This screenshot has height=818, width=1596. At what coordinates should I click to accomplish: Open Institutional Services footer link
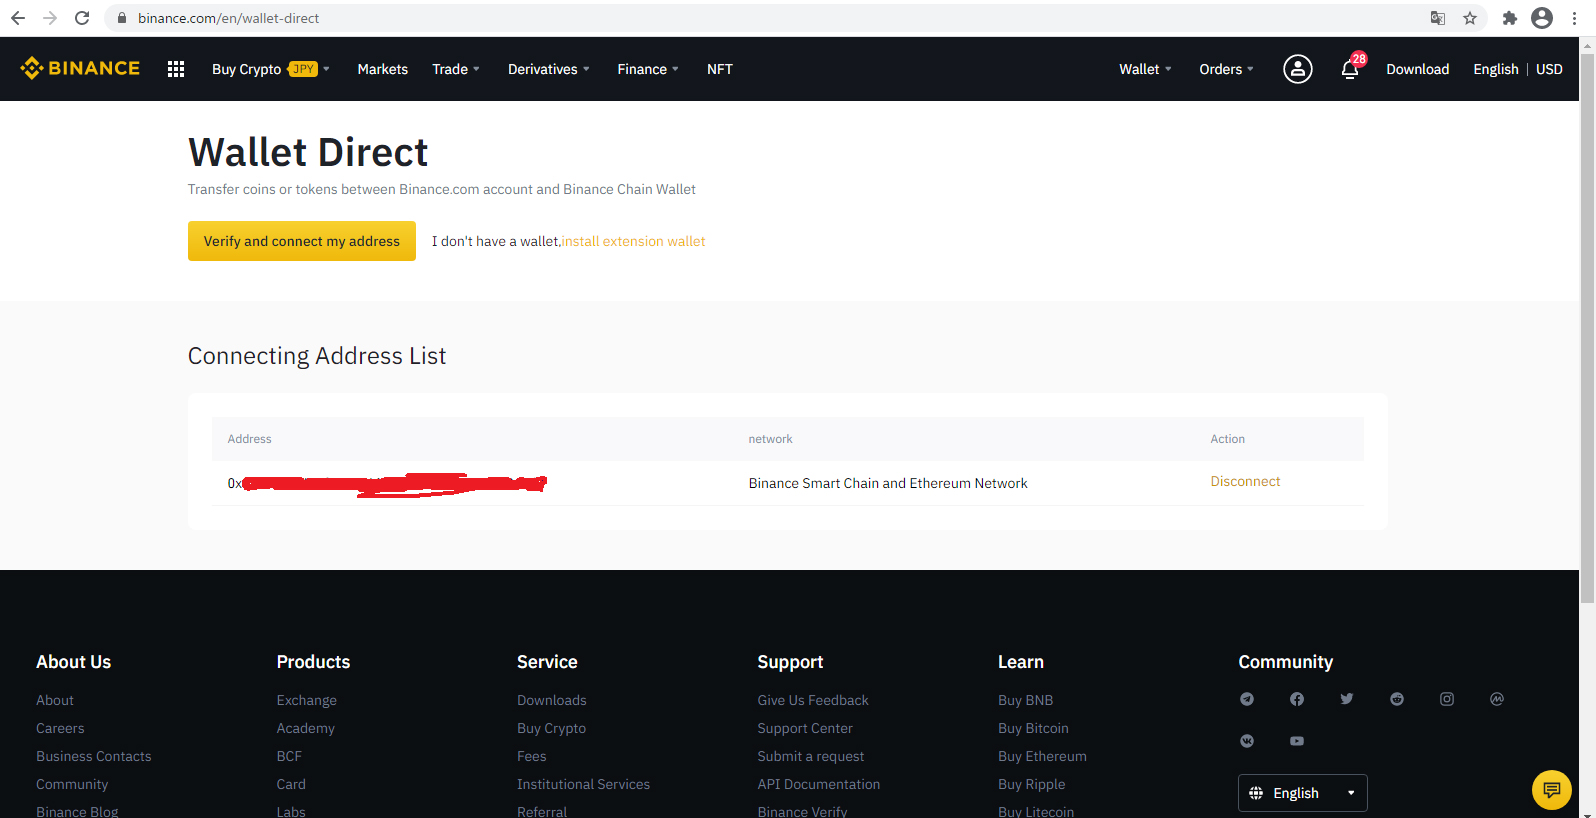pyautogui.click(x=584, y=784)
